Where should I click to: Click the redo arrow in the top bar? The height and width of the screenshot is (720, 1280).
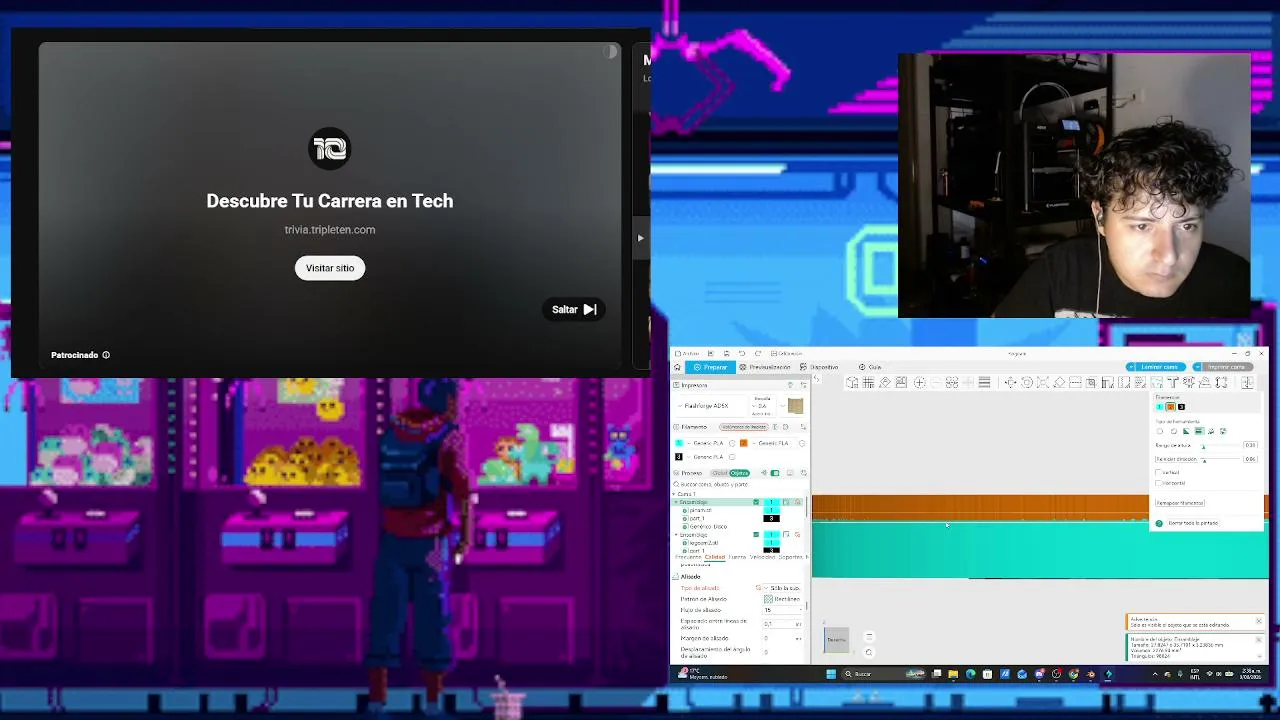point(757,353)
